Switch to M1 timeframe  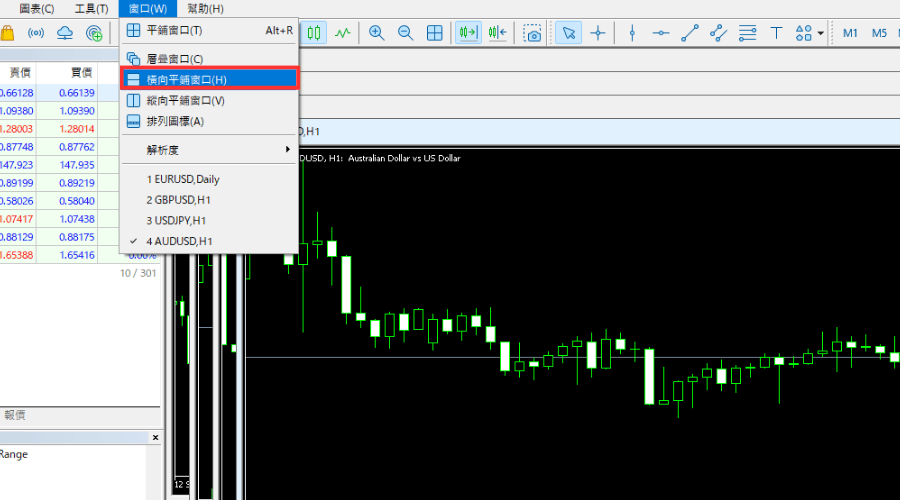click(x=850, y=33)
